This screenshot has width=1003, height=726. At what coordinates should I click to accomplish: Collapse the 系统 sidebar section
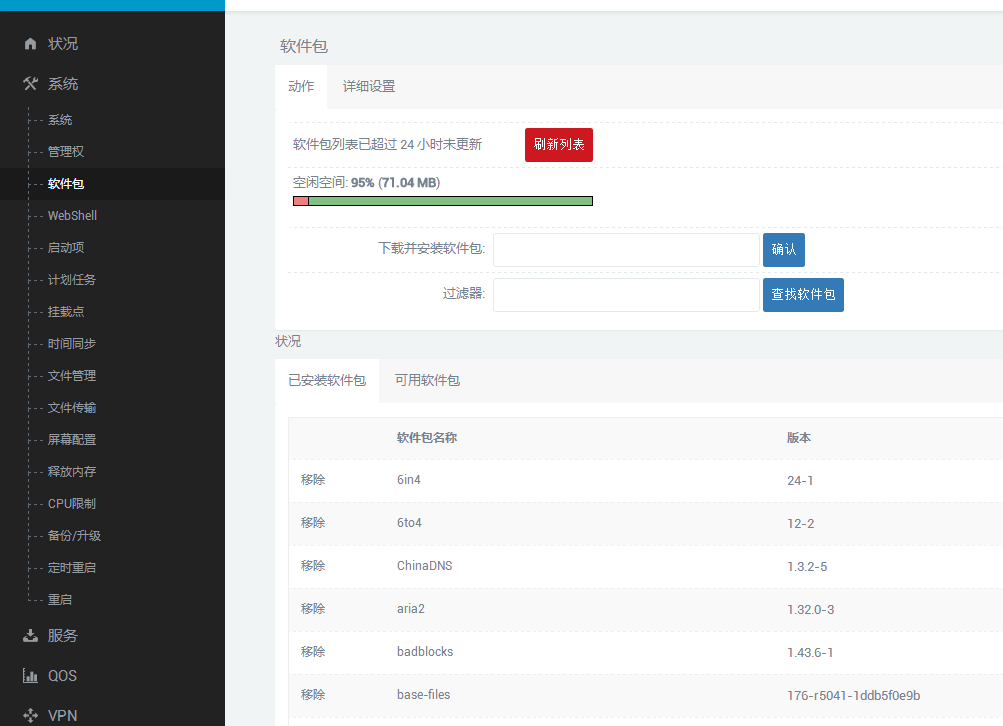click(62, 84)
